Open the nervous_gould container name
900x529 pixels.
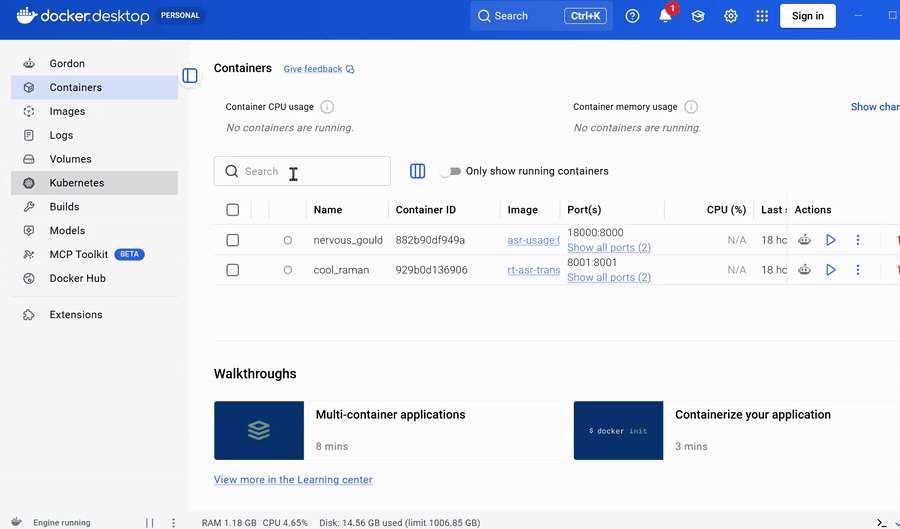click(348, 240)
